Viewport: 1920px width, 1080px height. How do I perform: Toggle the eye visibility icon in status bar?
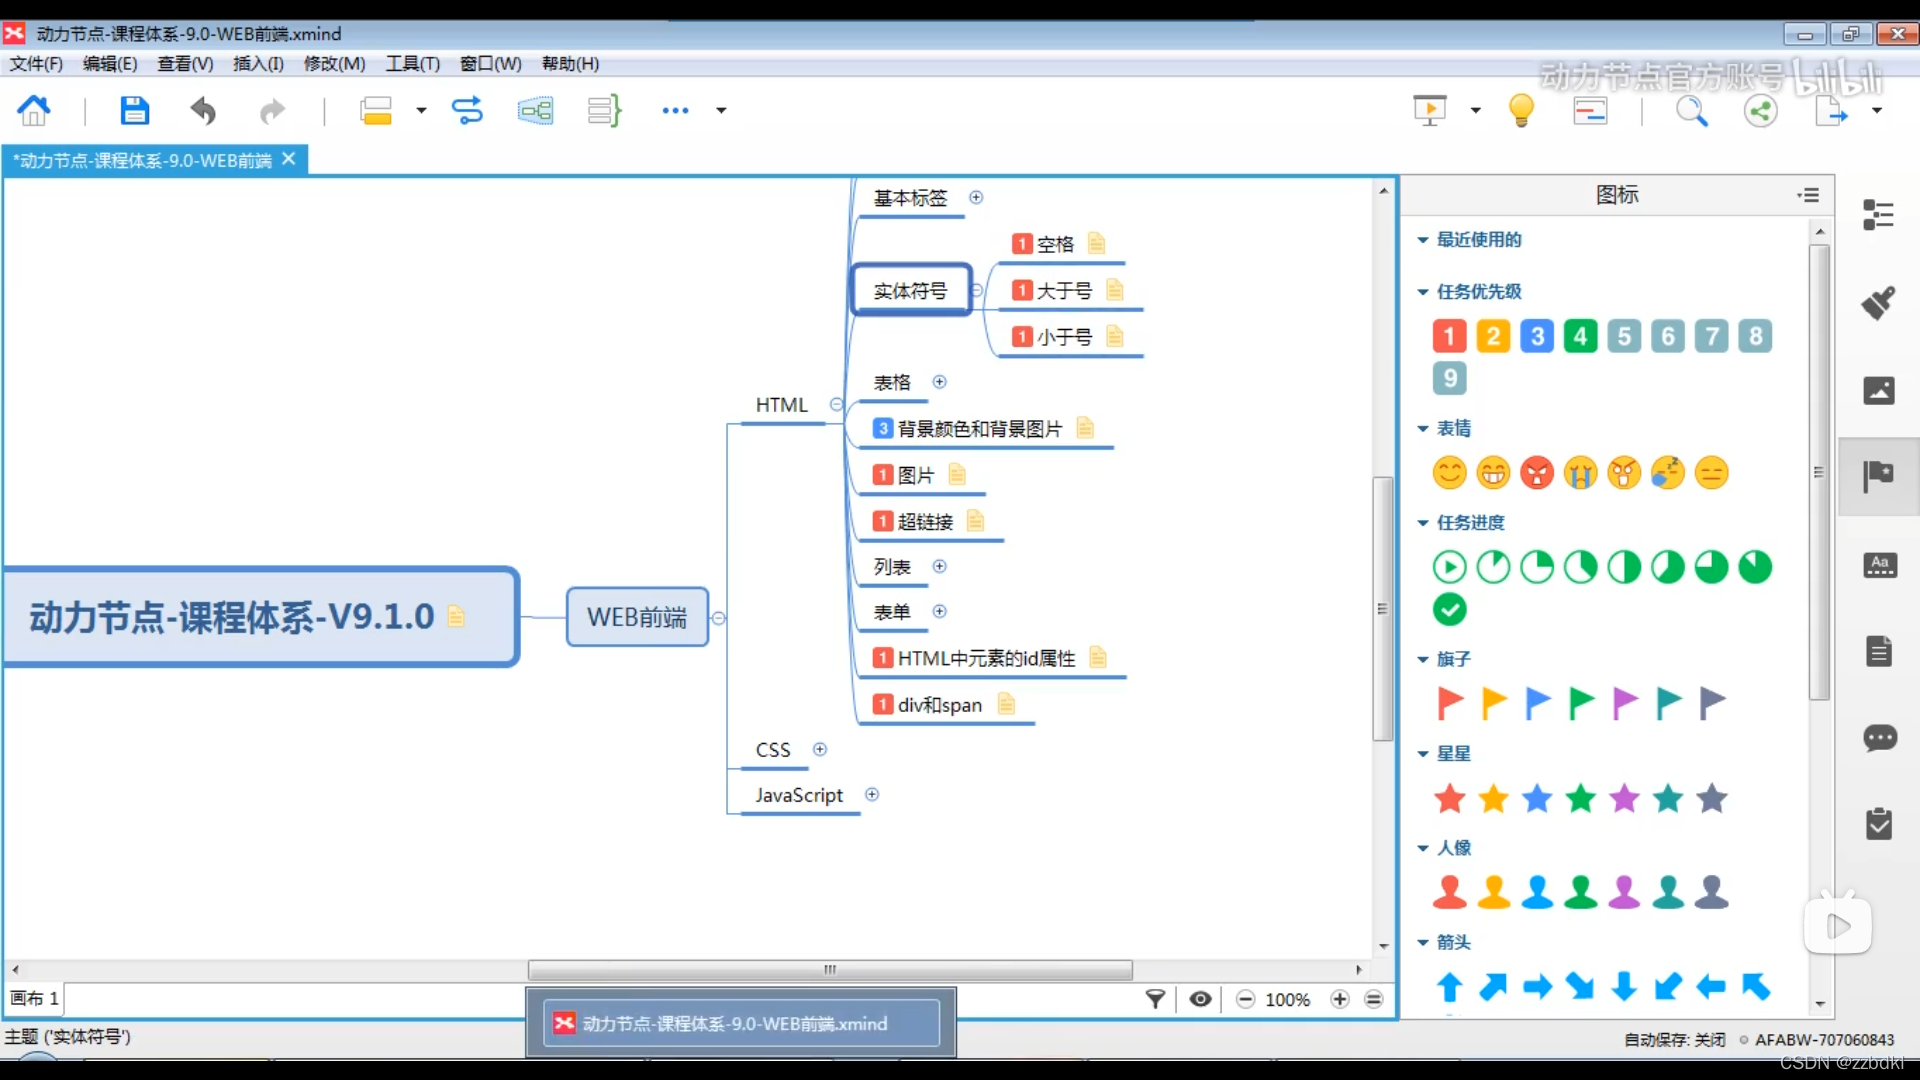[x=1201, y=999]
